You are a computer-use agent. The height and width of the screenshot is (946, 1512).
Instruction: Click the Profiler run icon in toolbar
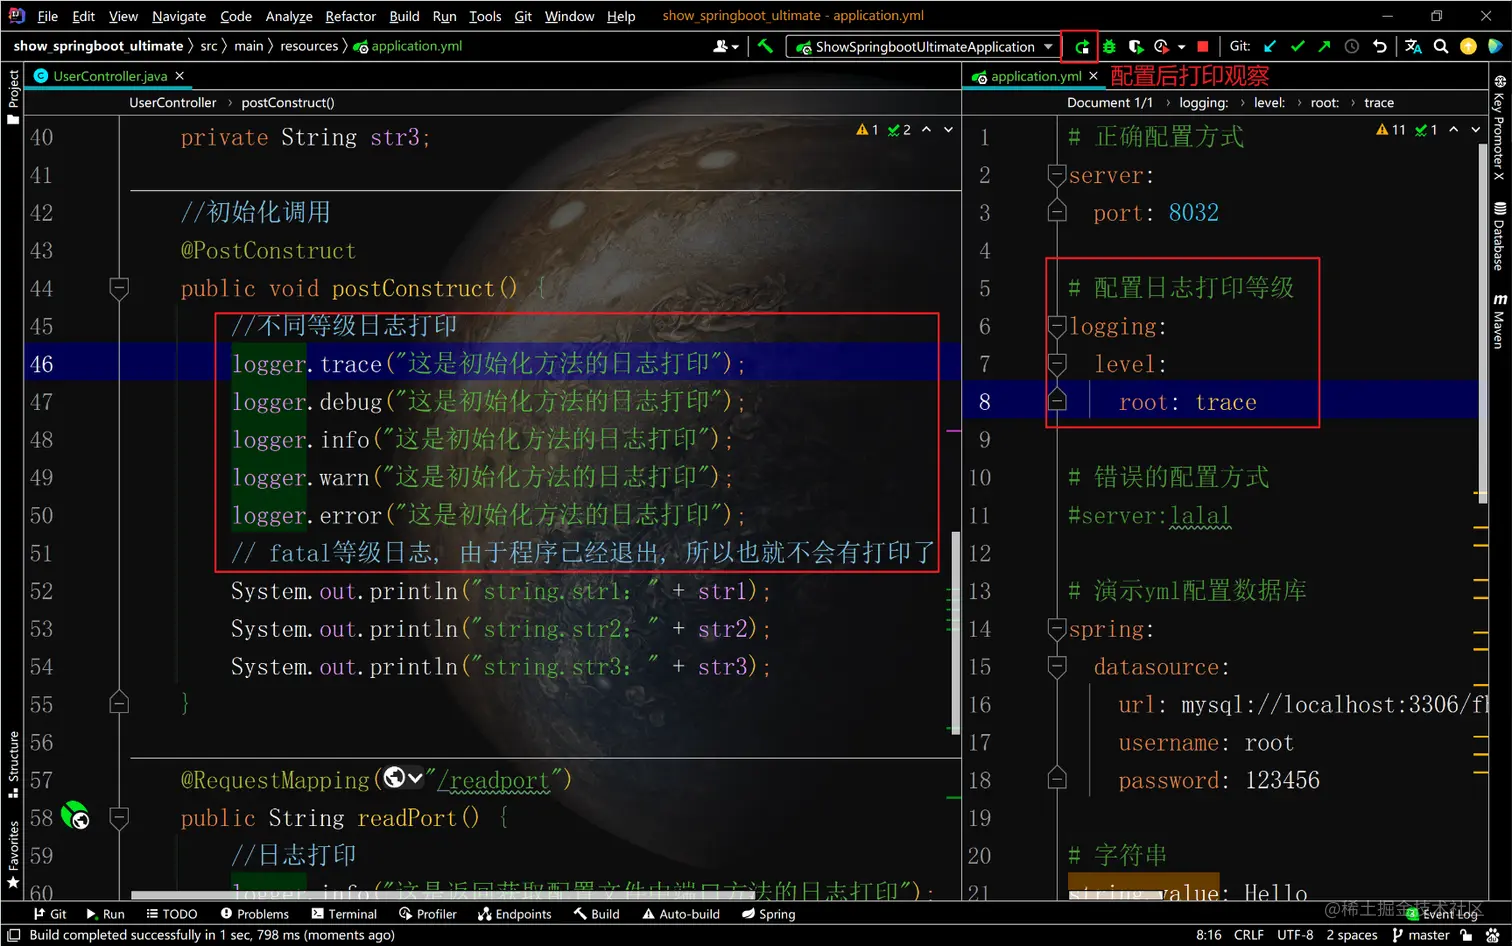tap(1161, 46)
